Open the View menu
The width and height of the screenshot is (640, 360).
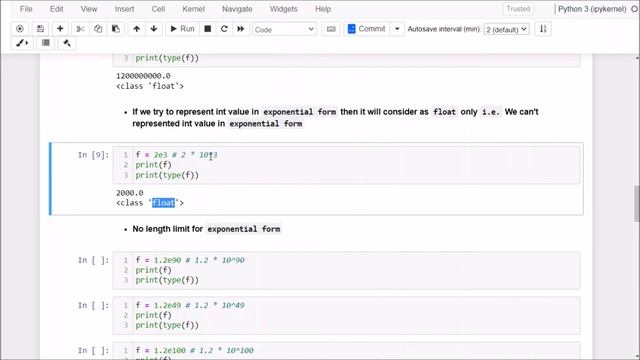coord(89,9)
